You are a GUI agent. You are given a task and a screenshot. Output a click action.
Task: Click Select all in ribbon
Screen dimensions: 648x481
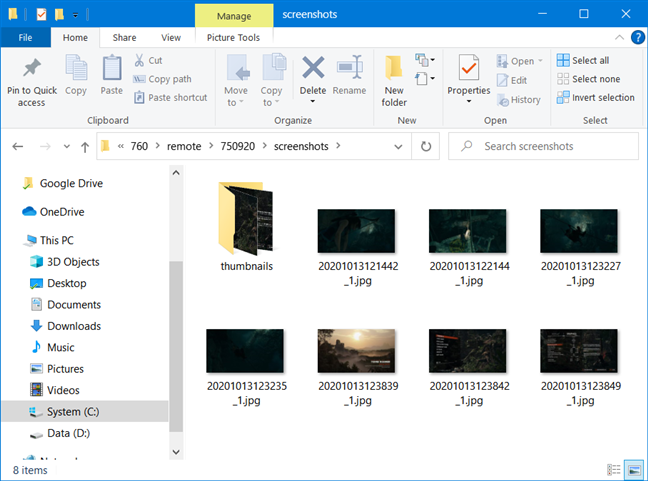583,60
